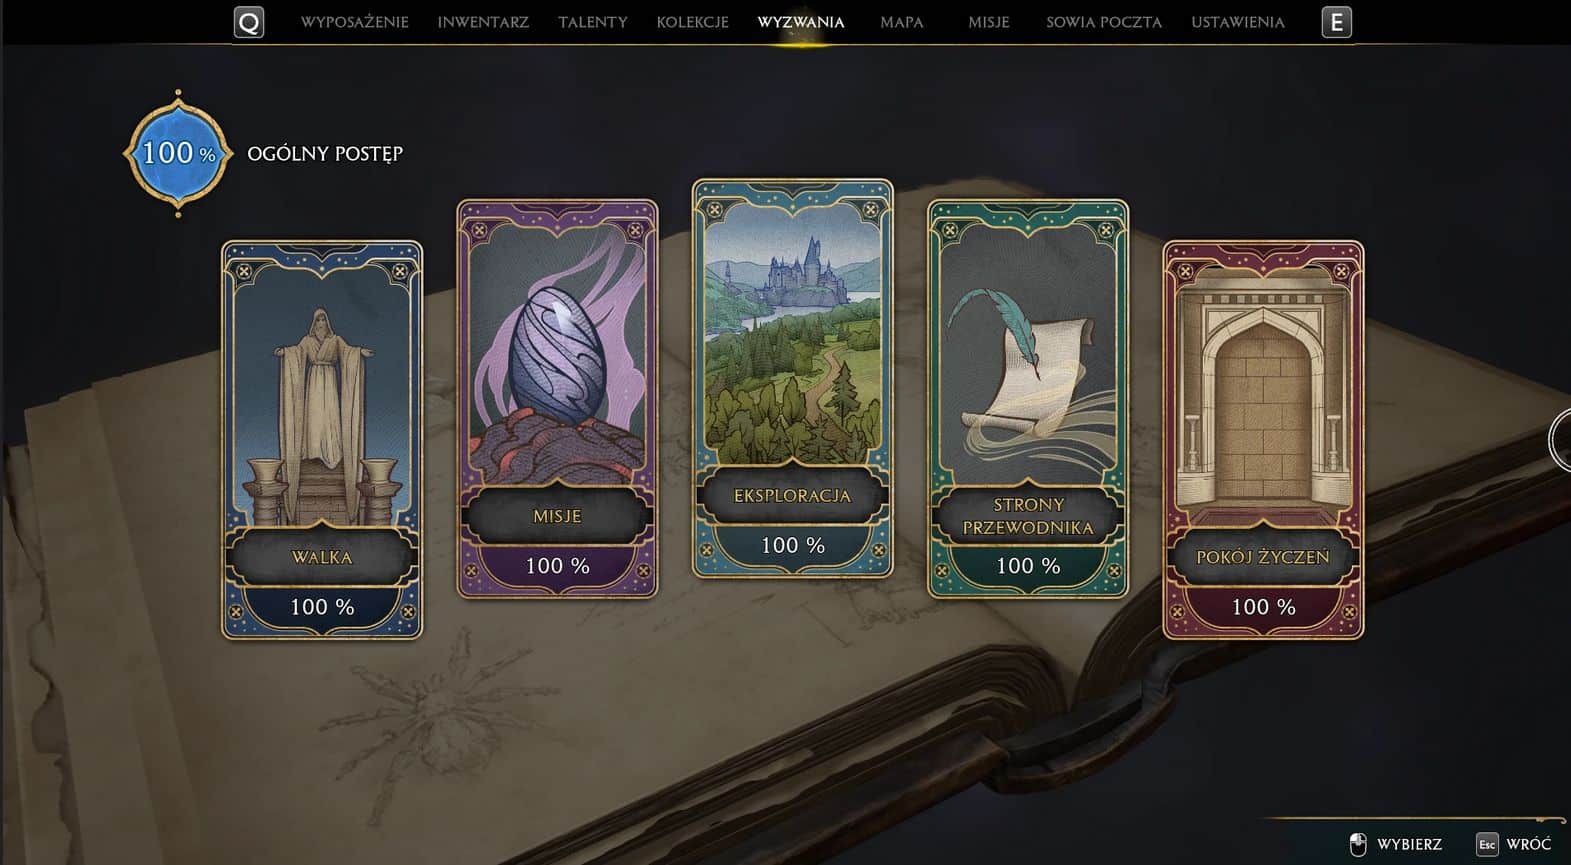Go to the Kolekcje tab
This screenshot has width=1571, height=865.
pyautogui.click(x=692, y=22)
